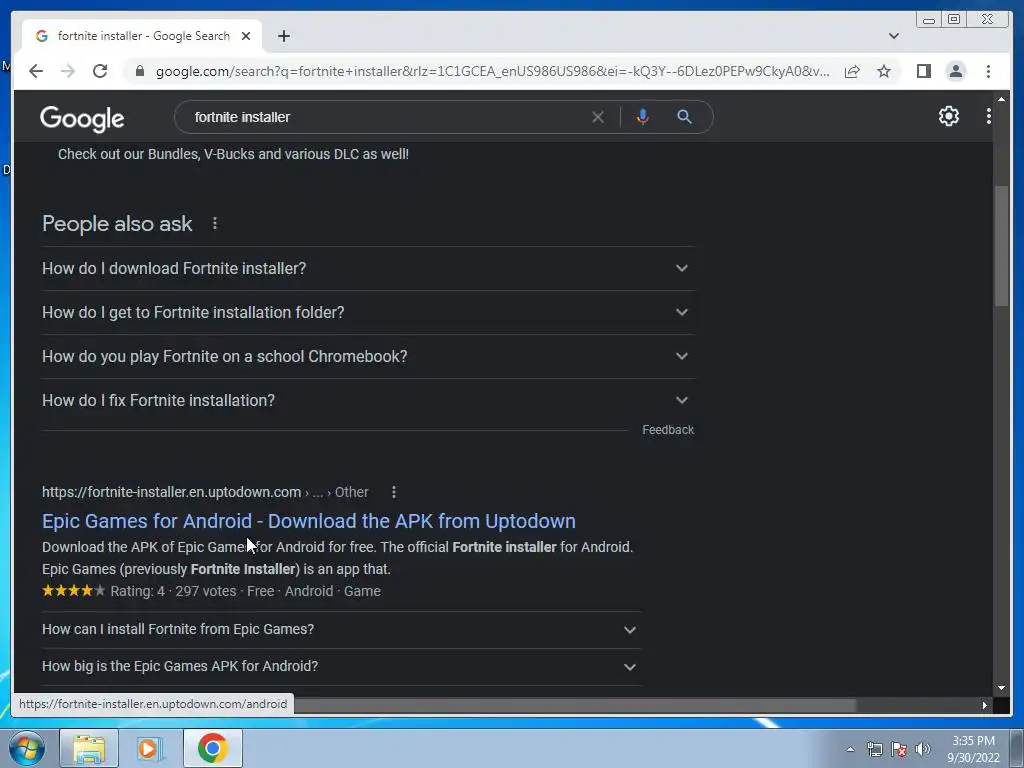Click the Chrome taskbar icon
The width and height of the screenshot is (1024, 768).
212,748
